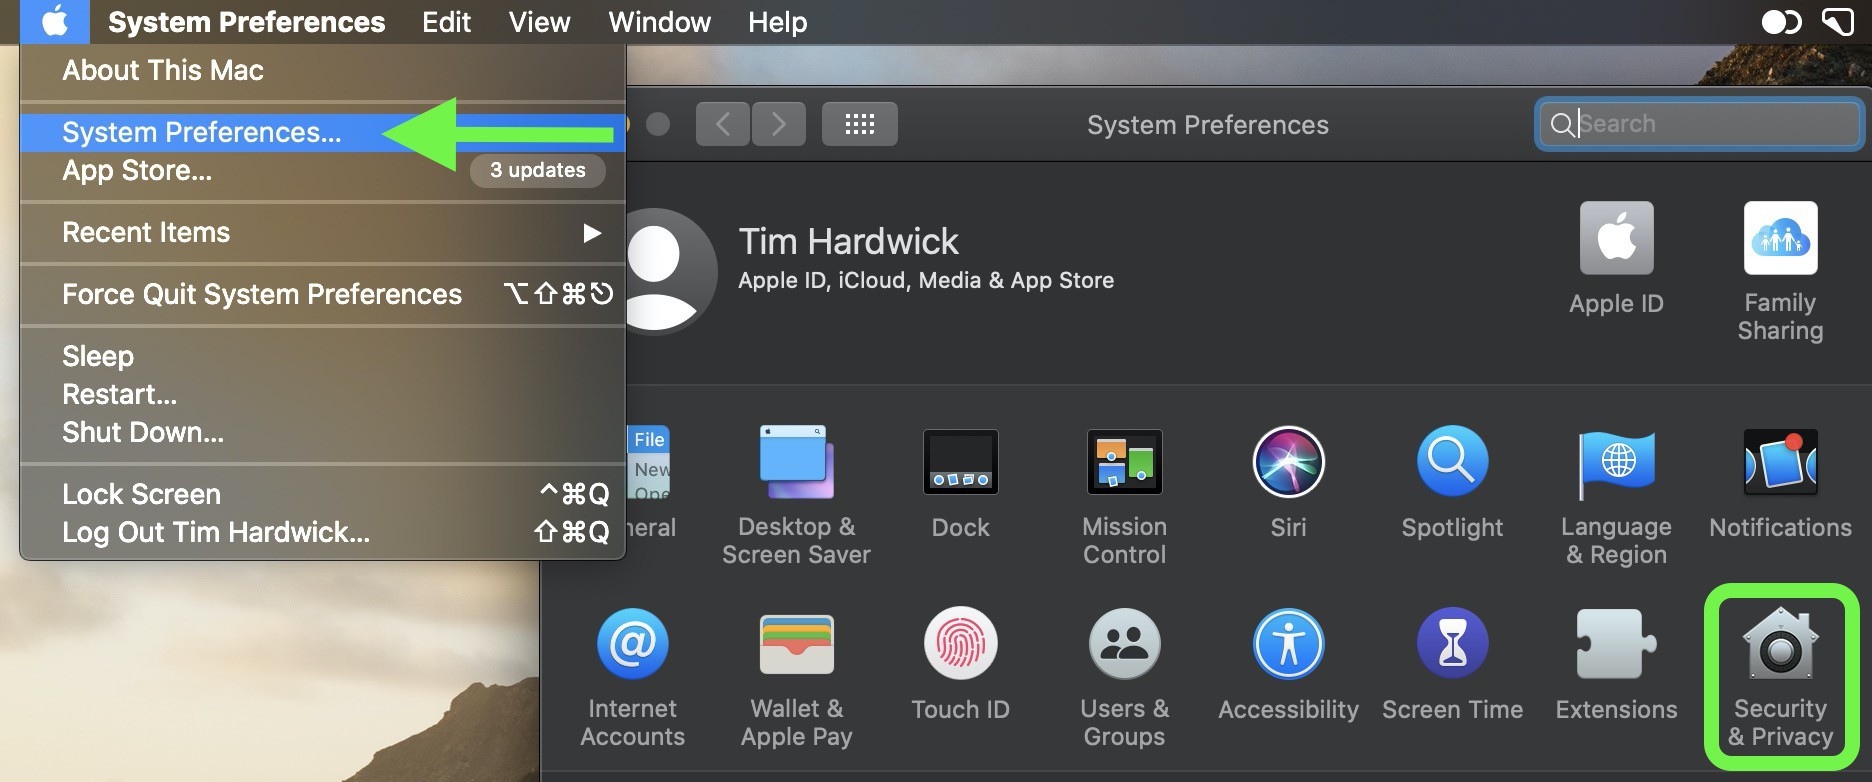The image size is (1872, 782).
Task: Open the Help menu
Action: 777,21
